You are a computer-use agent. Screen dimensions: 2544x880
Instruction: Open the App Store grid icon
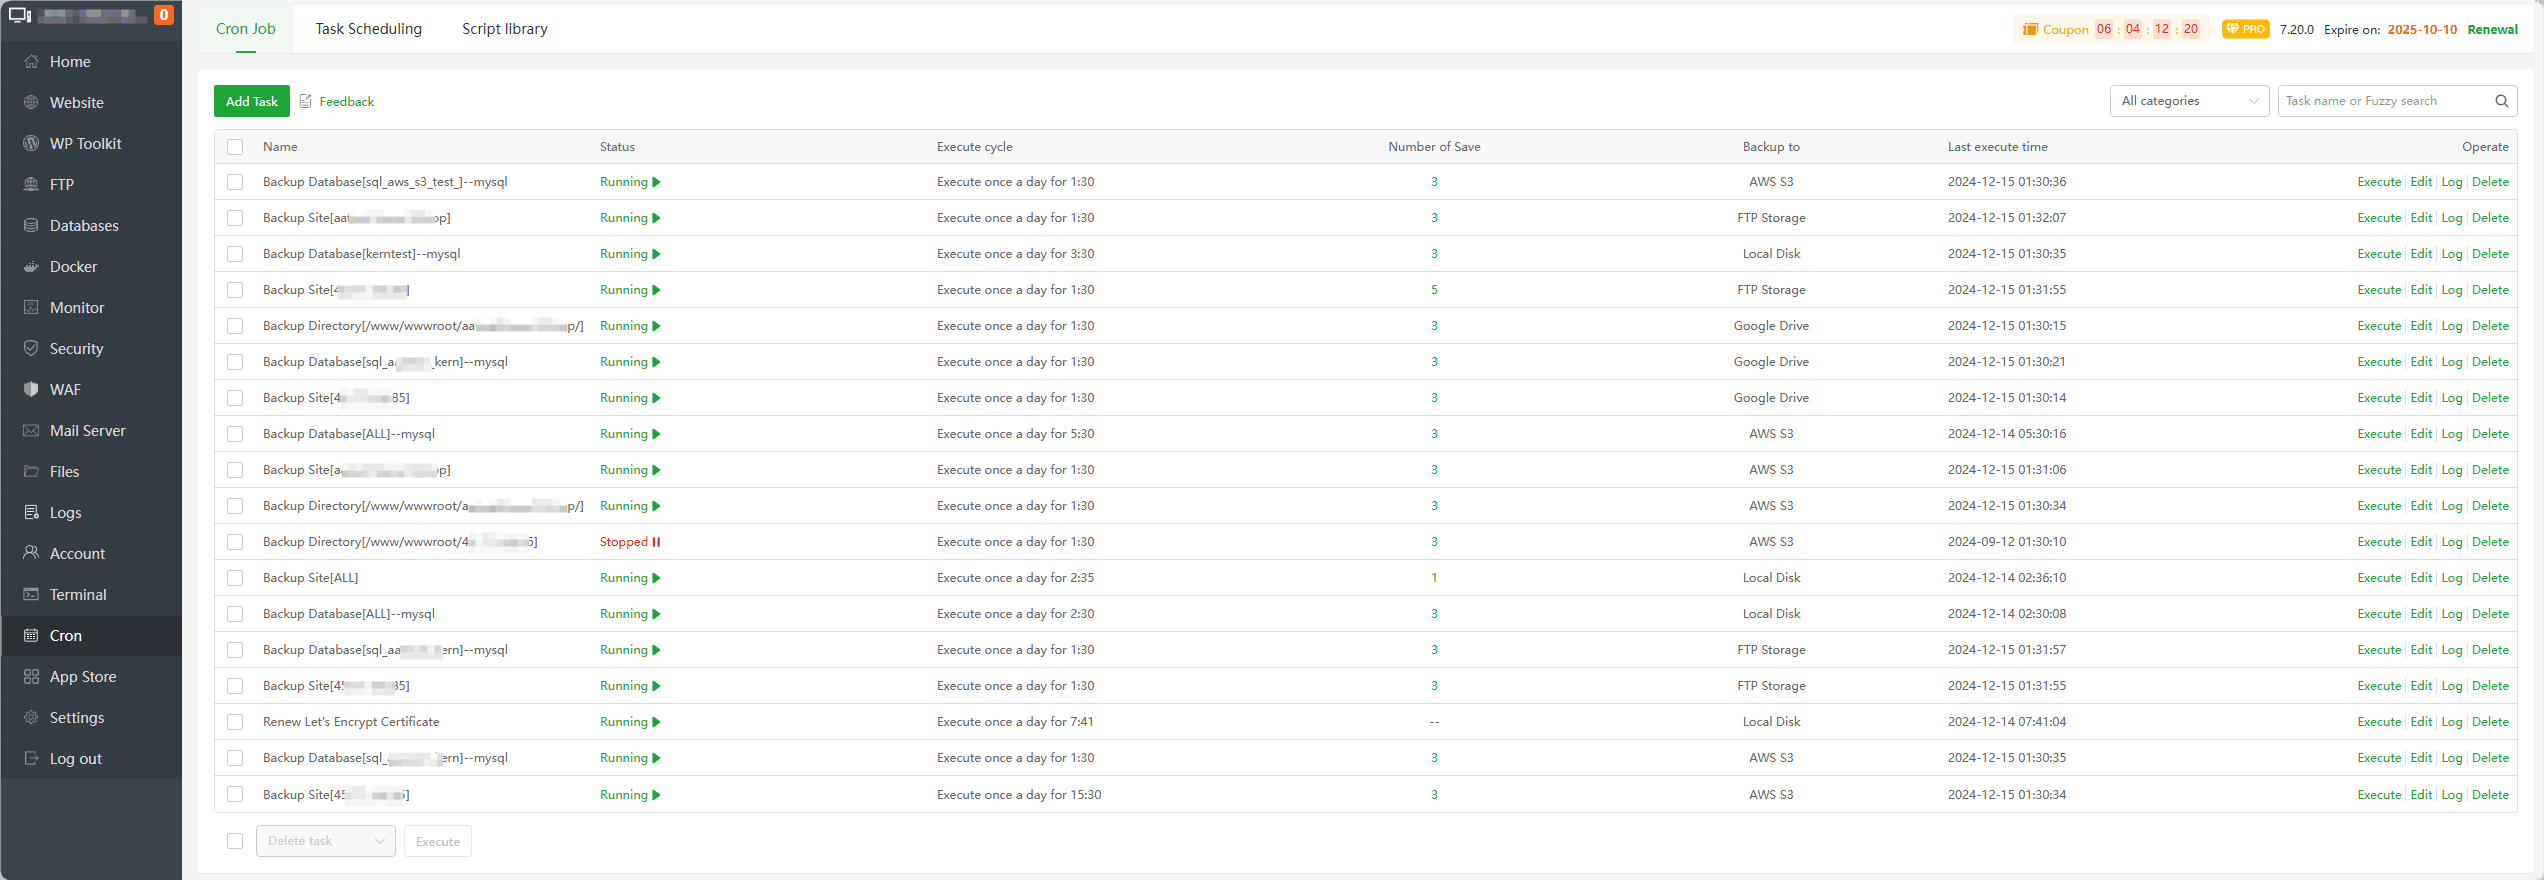[31, 677]
